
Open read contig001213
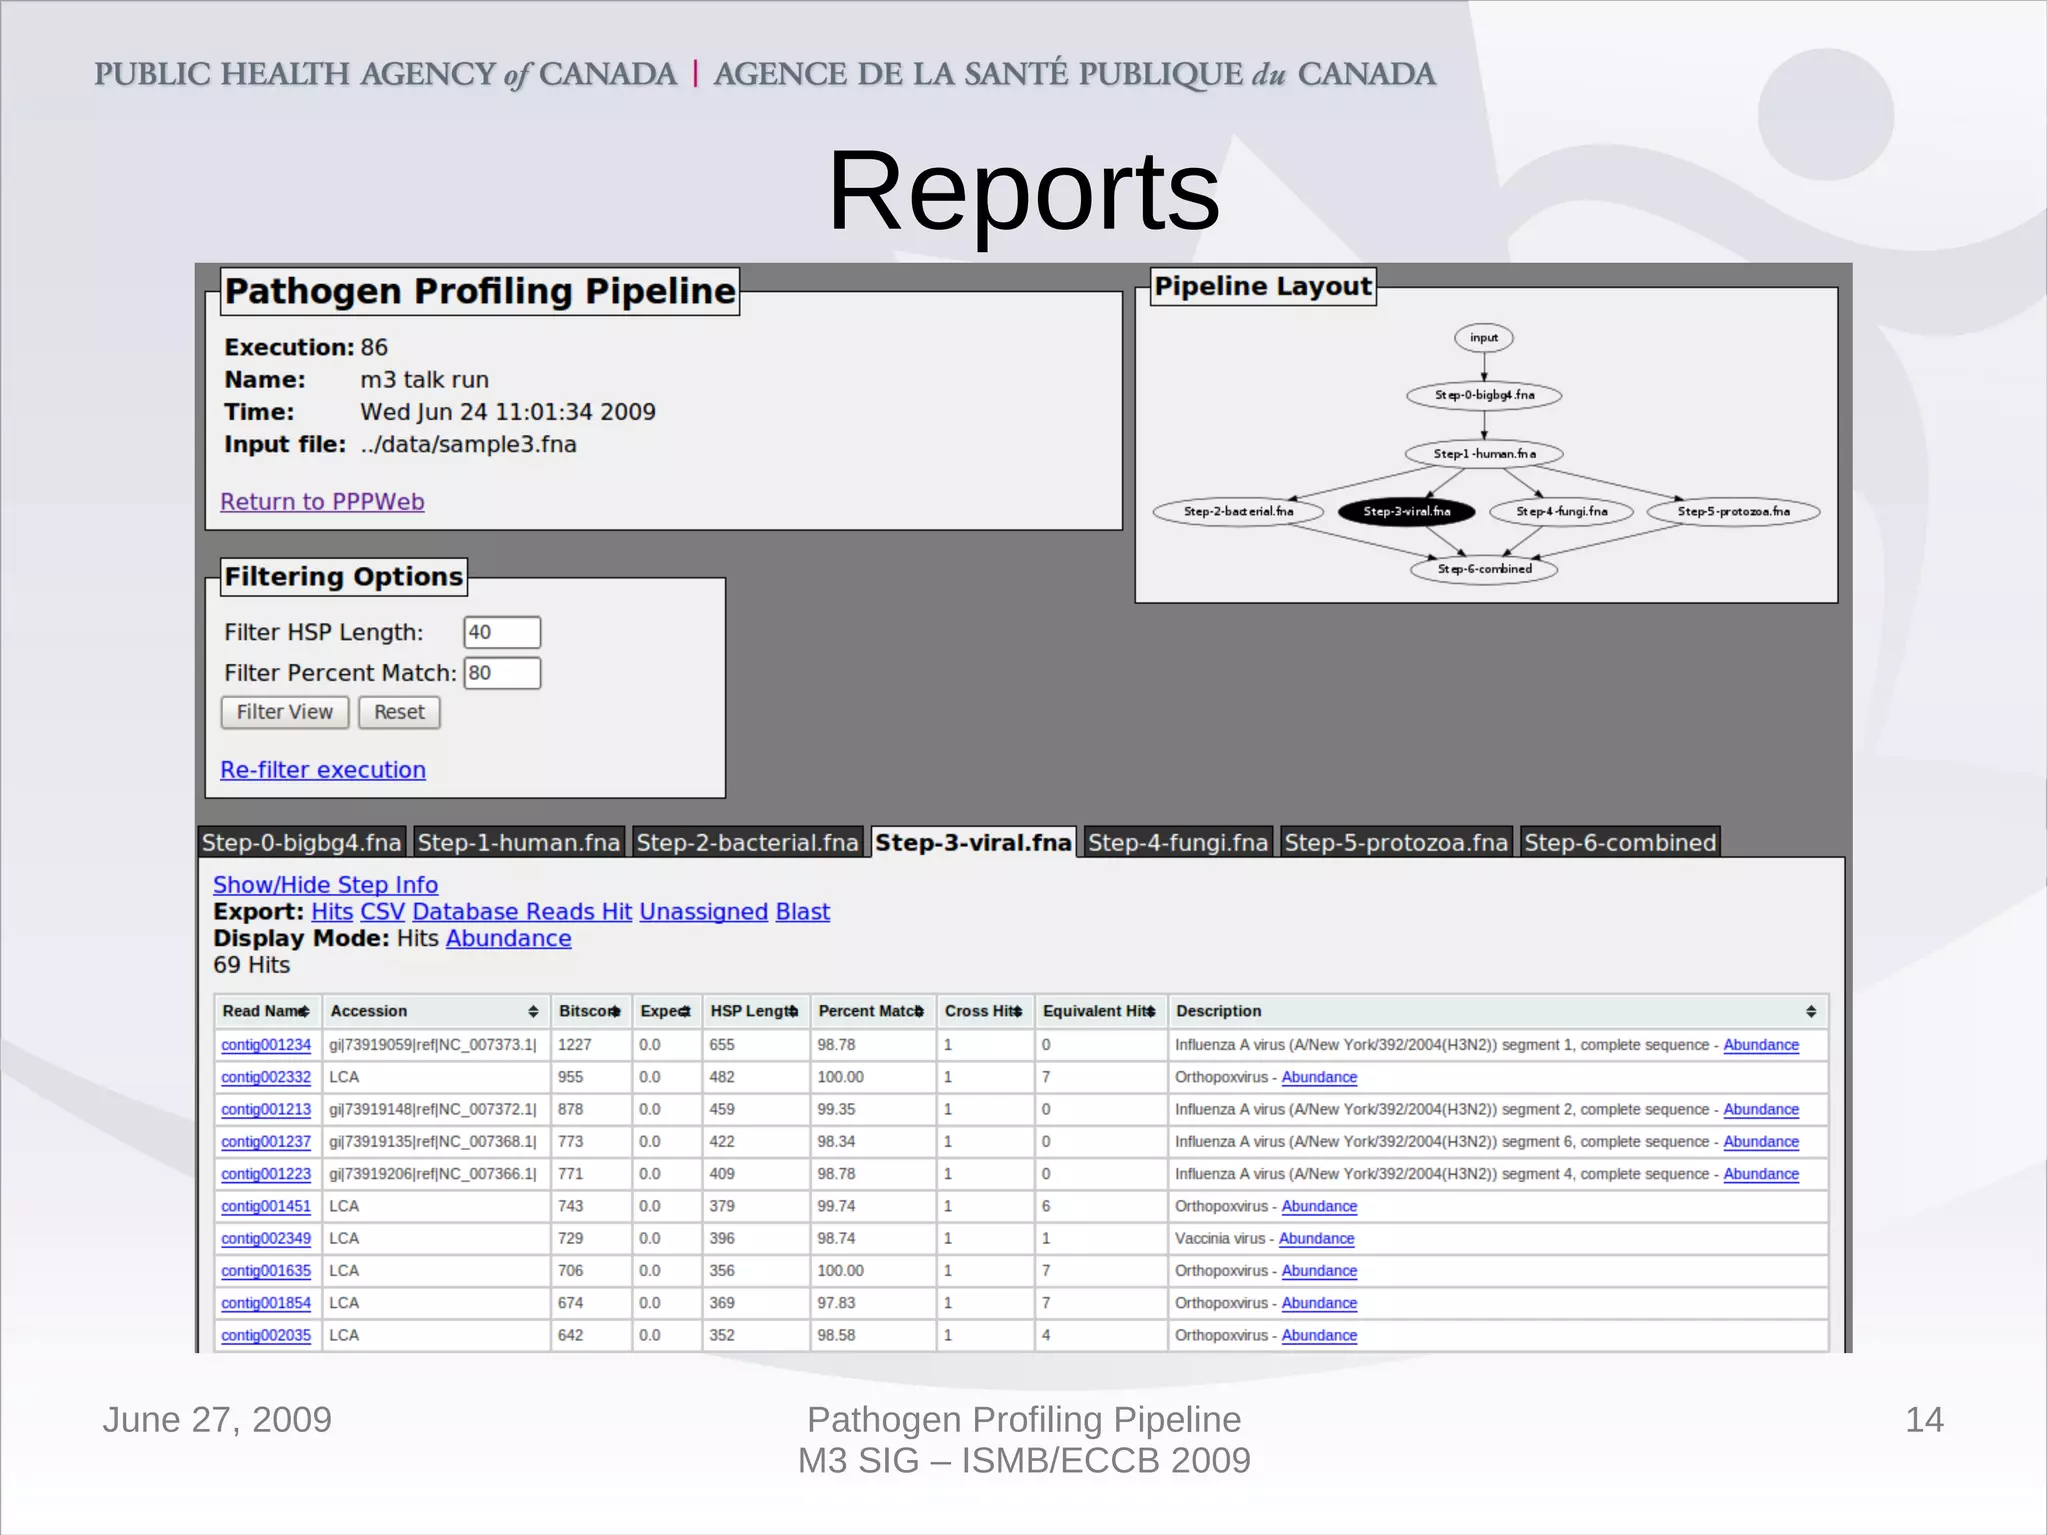pyautogui.click(x=266, y=1110)
